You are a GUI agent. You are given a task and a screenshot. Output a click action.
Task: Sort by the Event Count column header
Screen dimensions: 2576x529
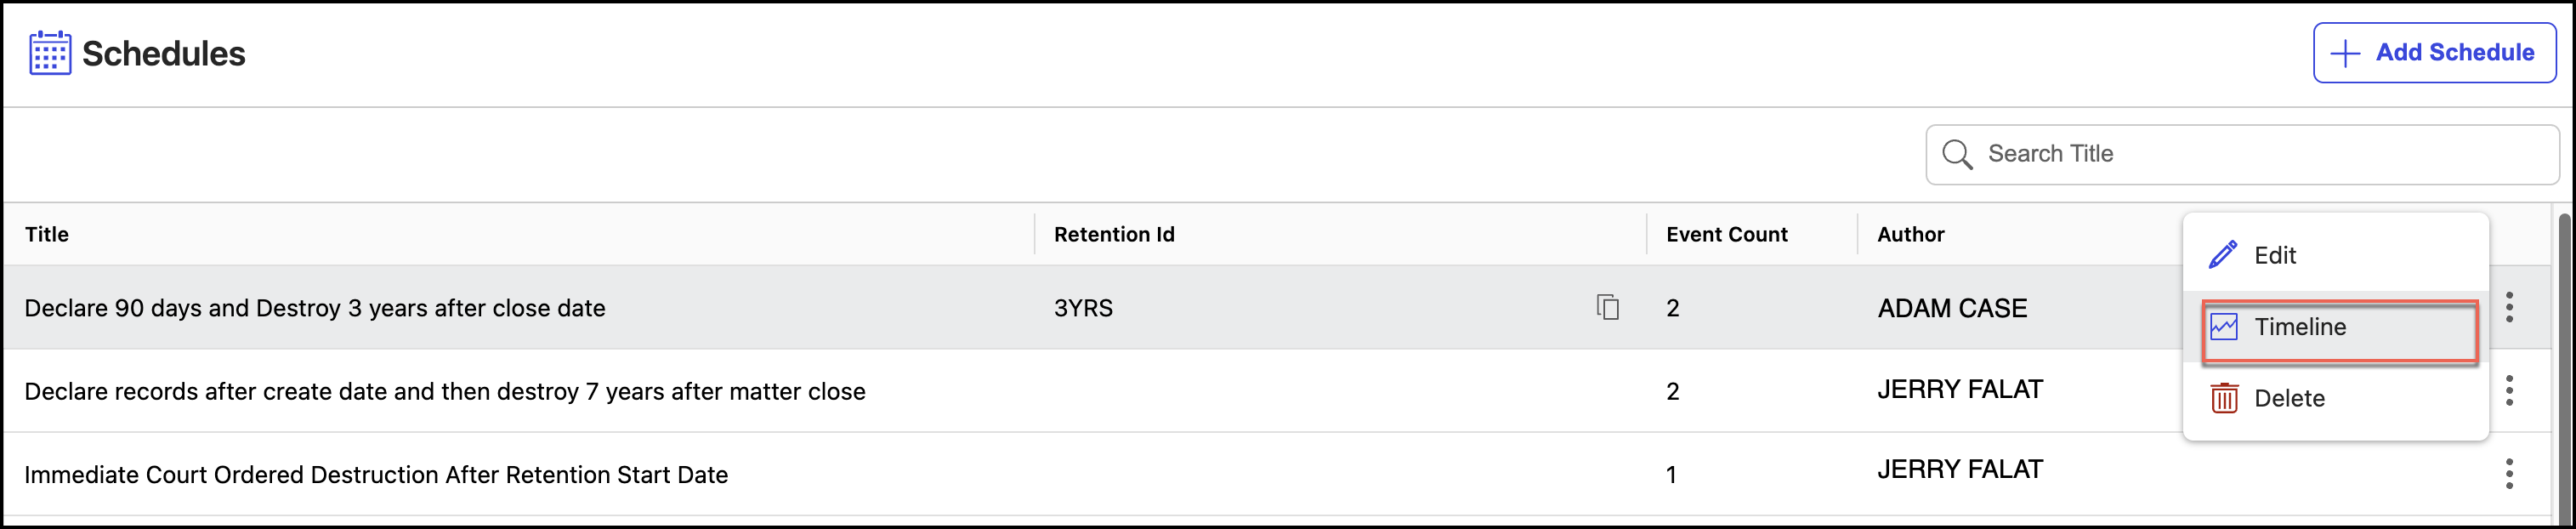(x=1726, y=234)
